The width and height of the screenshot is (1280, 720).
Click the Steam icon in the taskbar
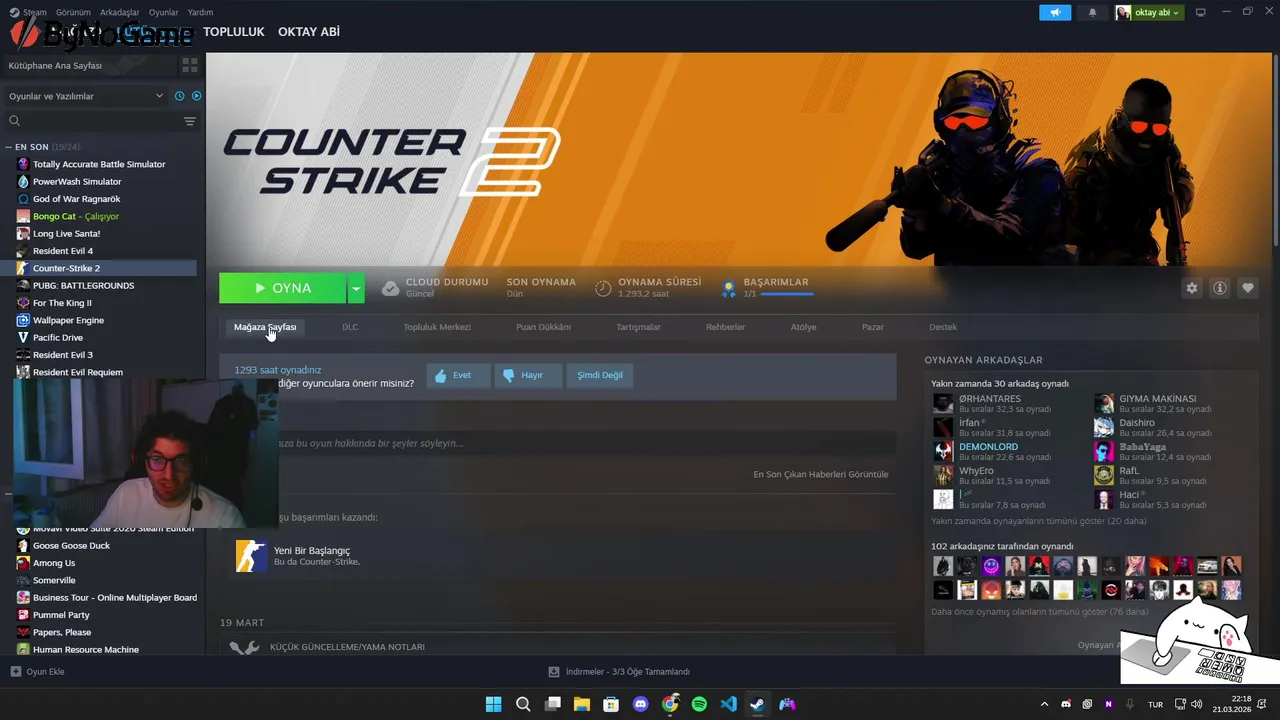click(758, 704)
